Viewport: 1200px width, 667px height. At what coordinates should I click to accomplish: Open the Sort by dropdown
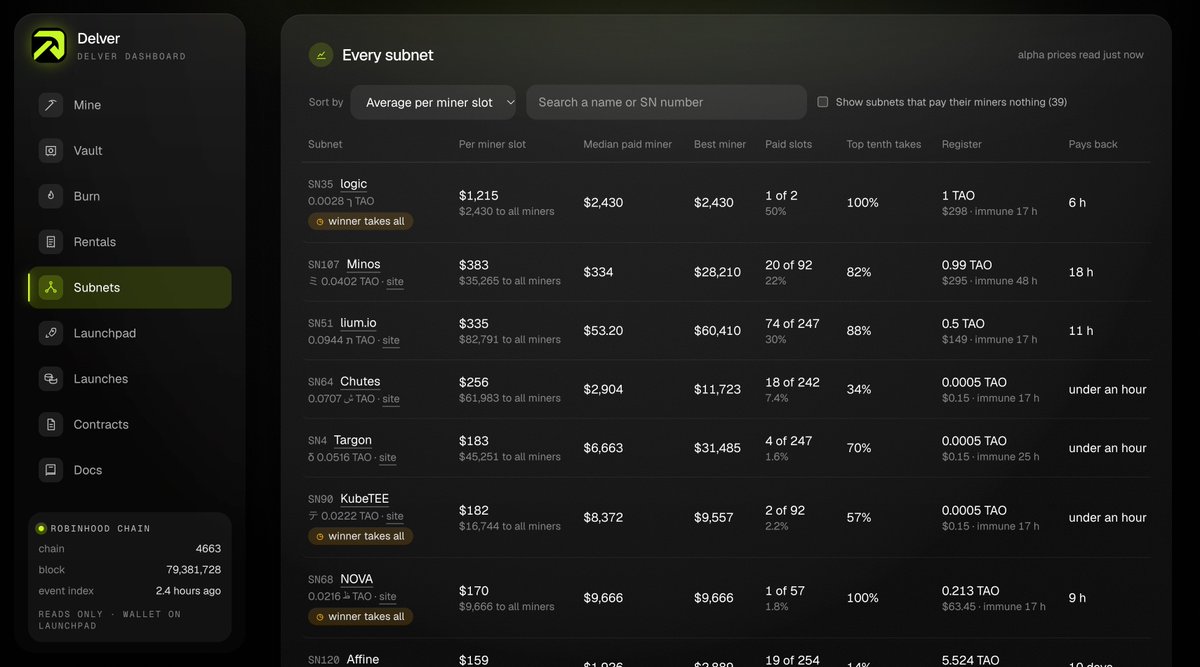tap(434, 102)
